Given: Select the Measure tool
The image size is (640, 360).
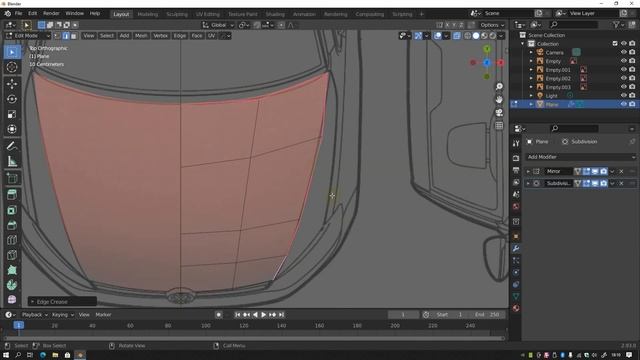Looking at the screenshot, I should pyautogui.click(x=12, y=162).
